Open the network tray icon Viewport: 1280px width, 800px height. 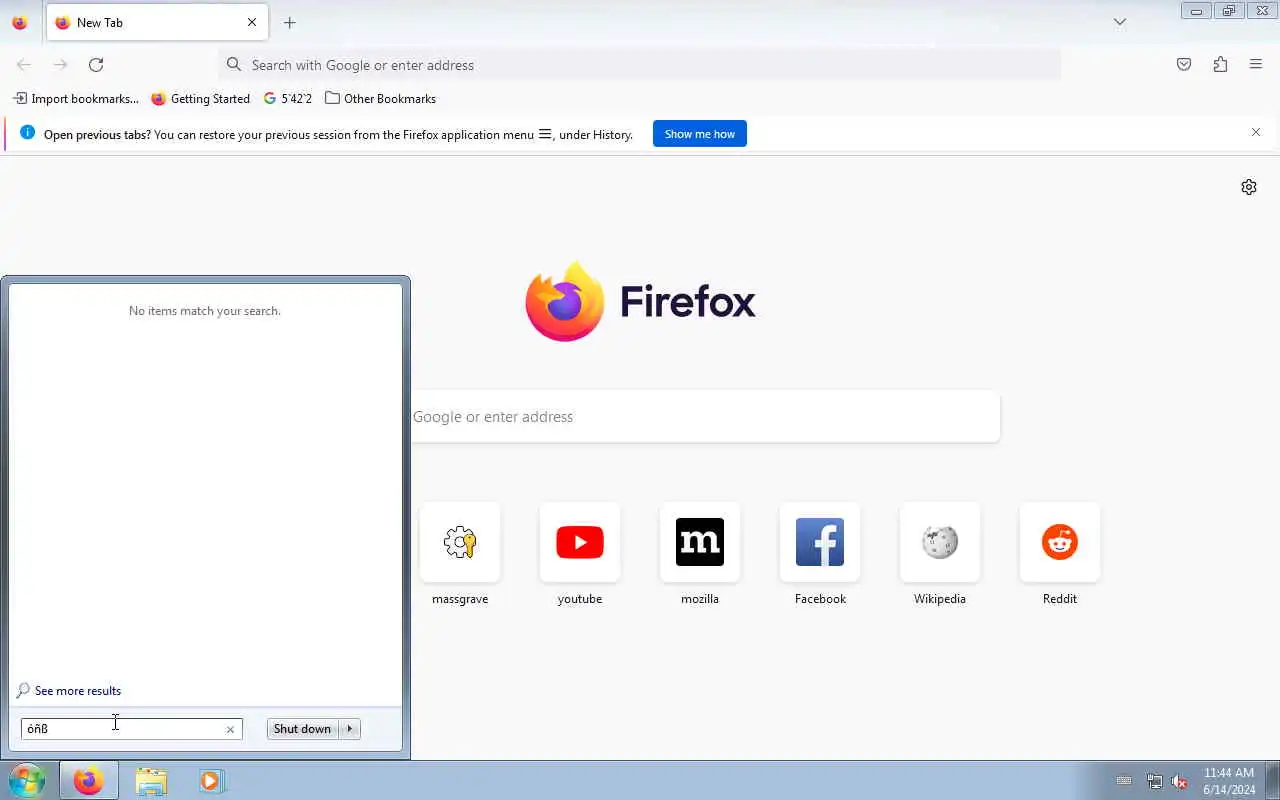(x=1155, y=781)
